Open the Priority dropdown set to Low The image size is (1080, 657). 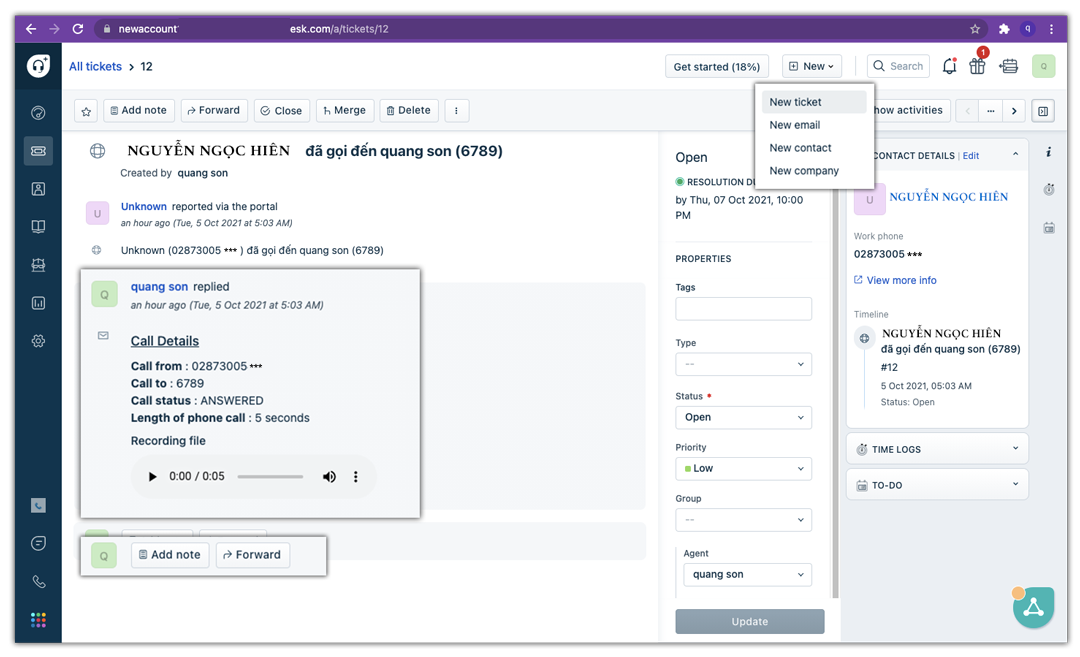point(743,468)
